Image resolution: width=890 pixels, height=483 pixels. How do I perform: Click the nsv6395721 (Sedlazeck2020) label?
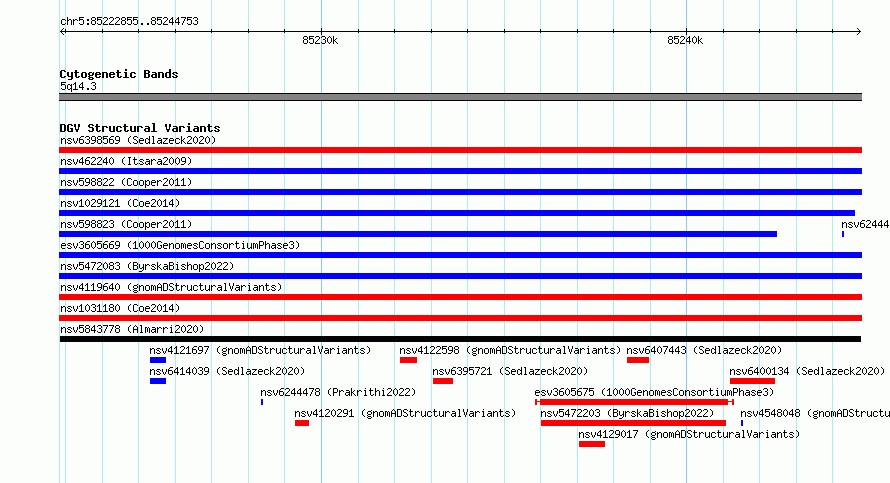[510, 371]
